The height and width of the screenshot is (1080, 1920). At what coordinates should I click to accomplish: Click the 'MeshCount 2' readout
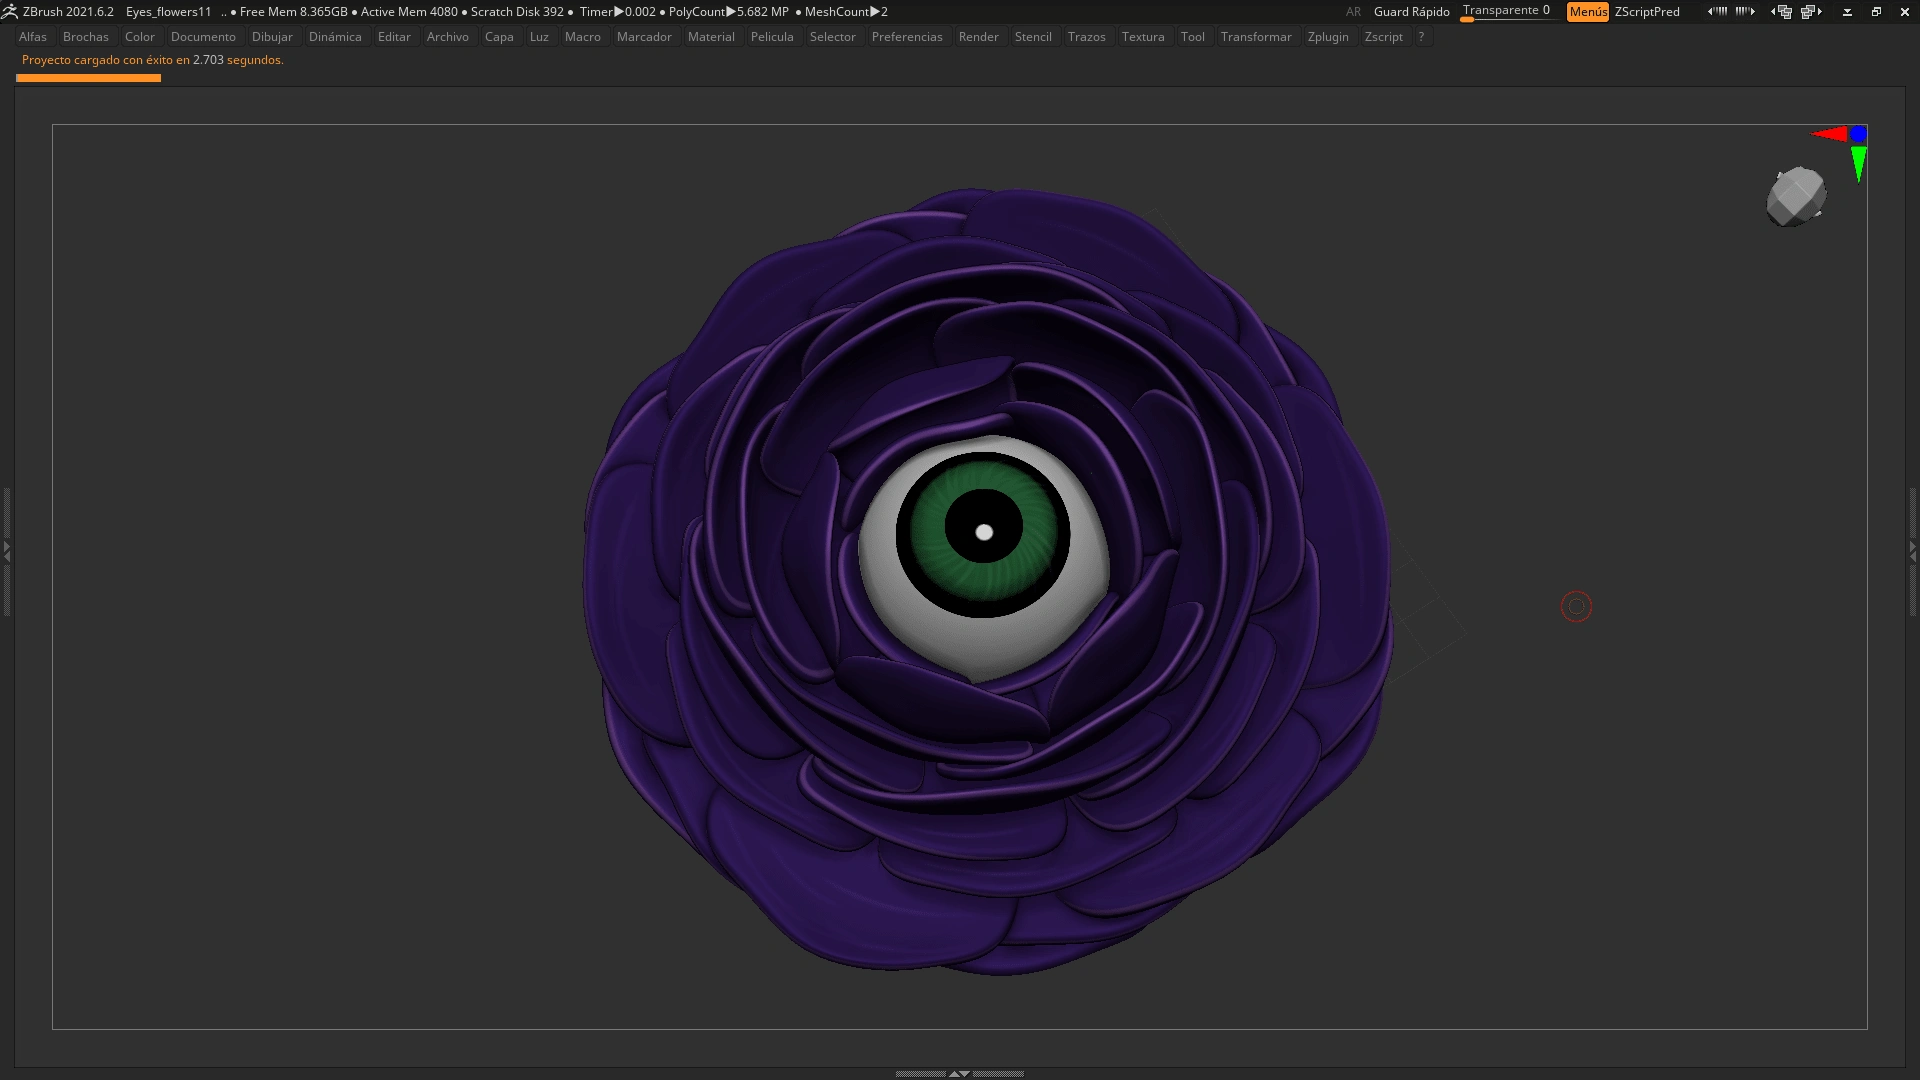coord(846,12)
